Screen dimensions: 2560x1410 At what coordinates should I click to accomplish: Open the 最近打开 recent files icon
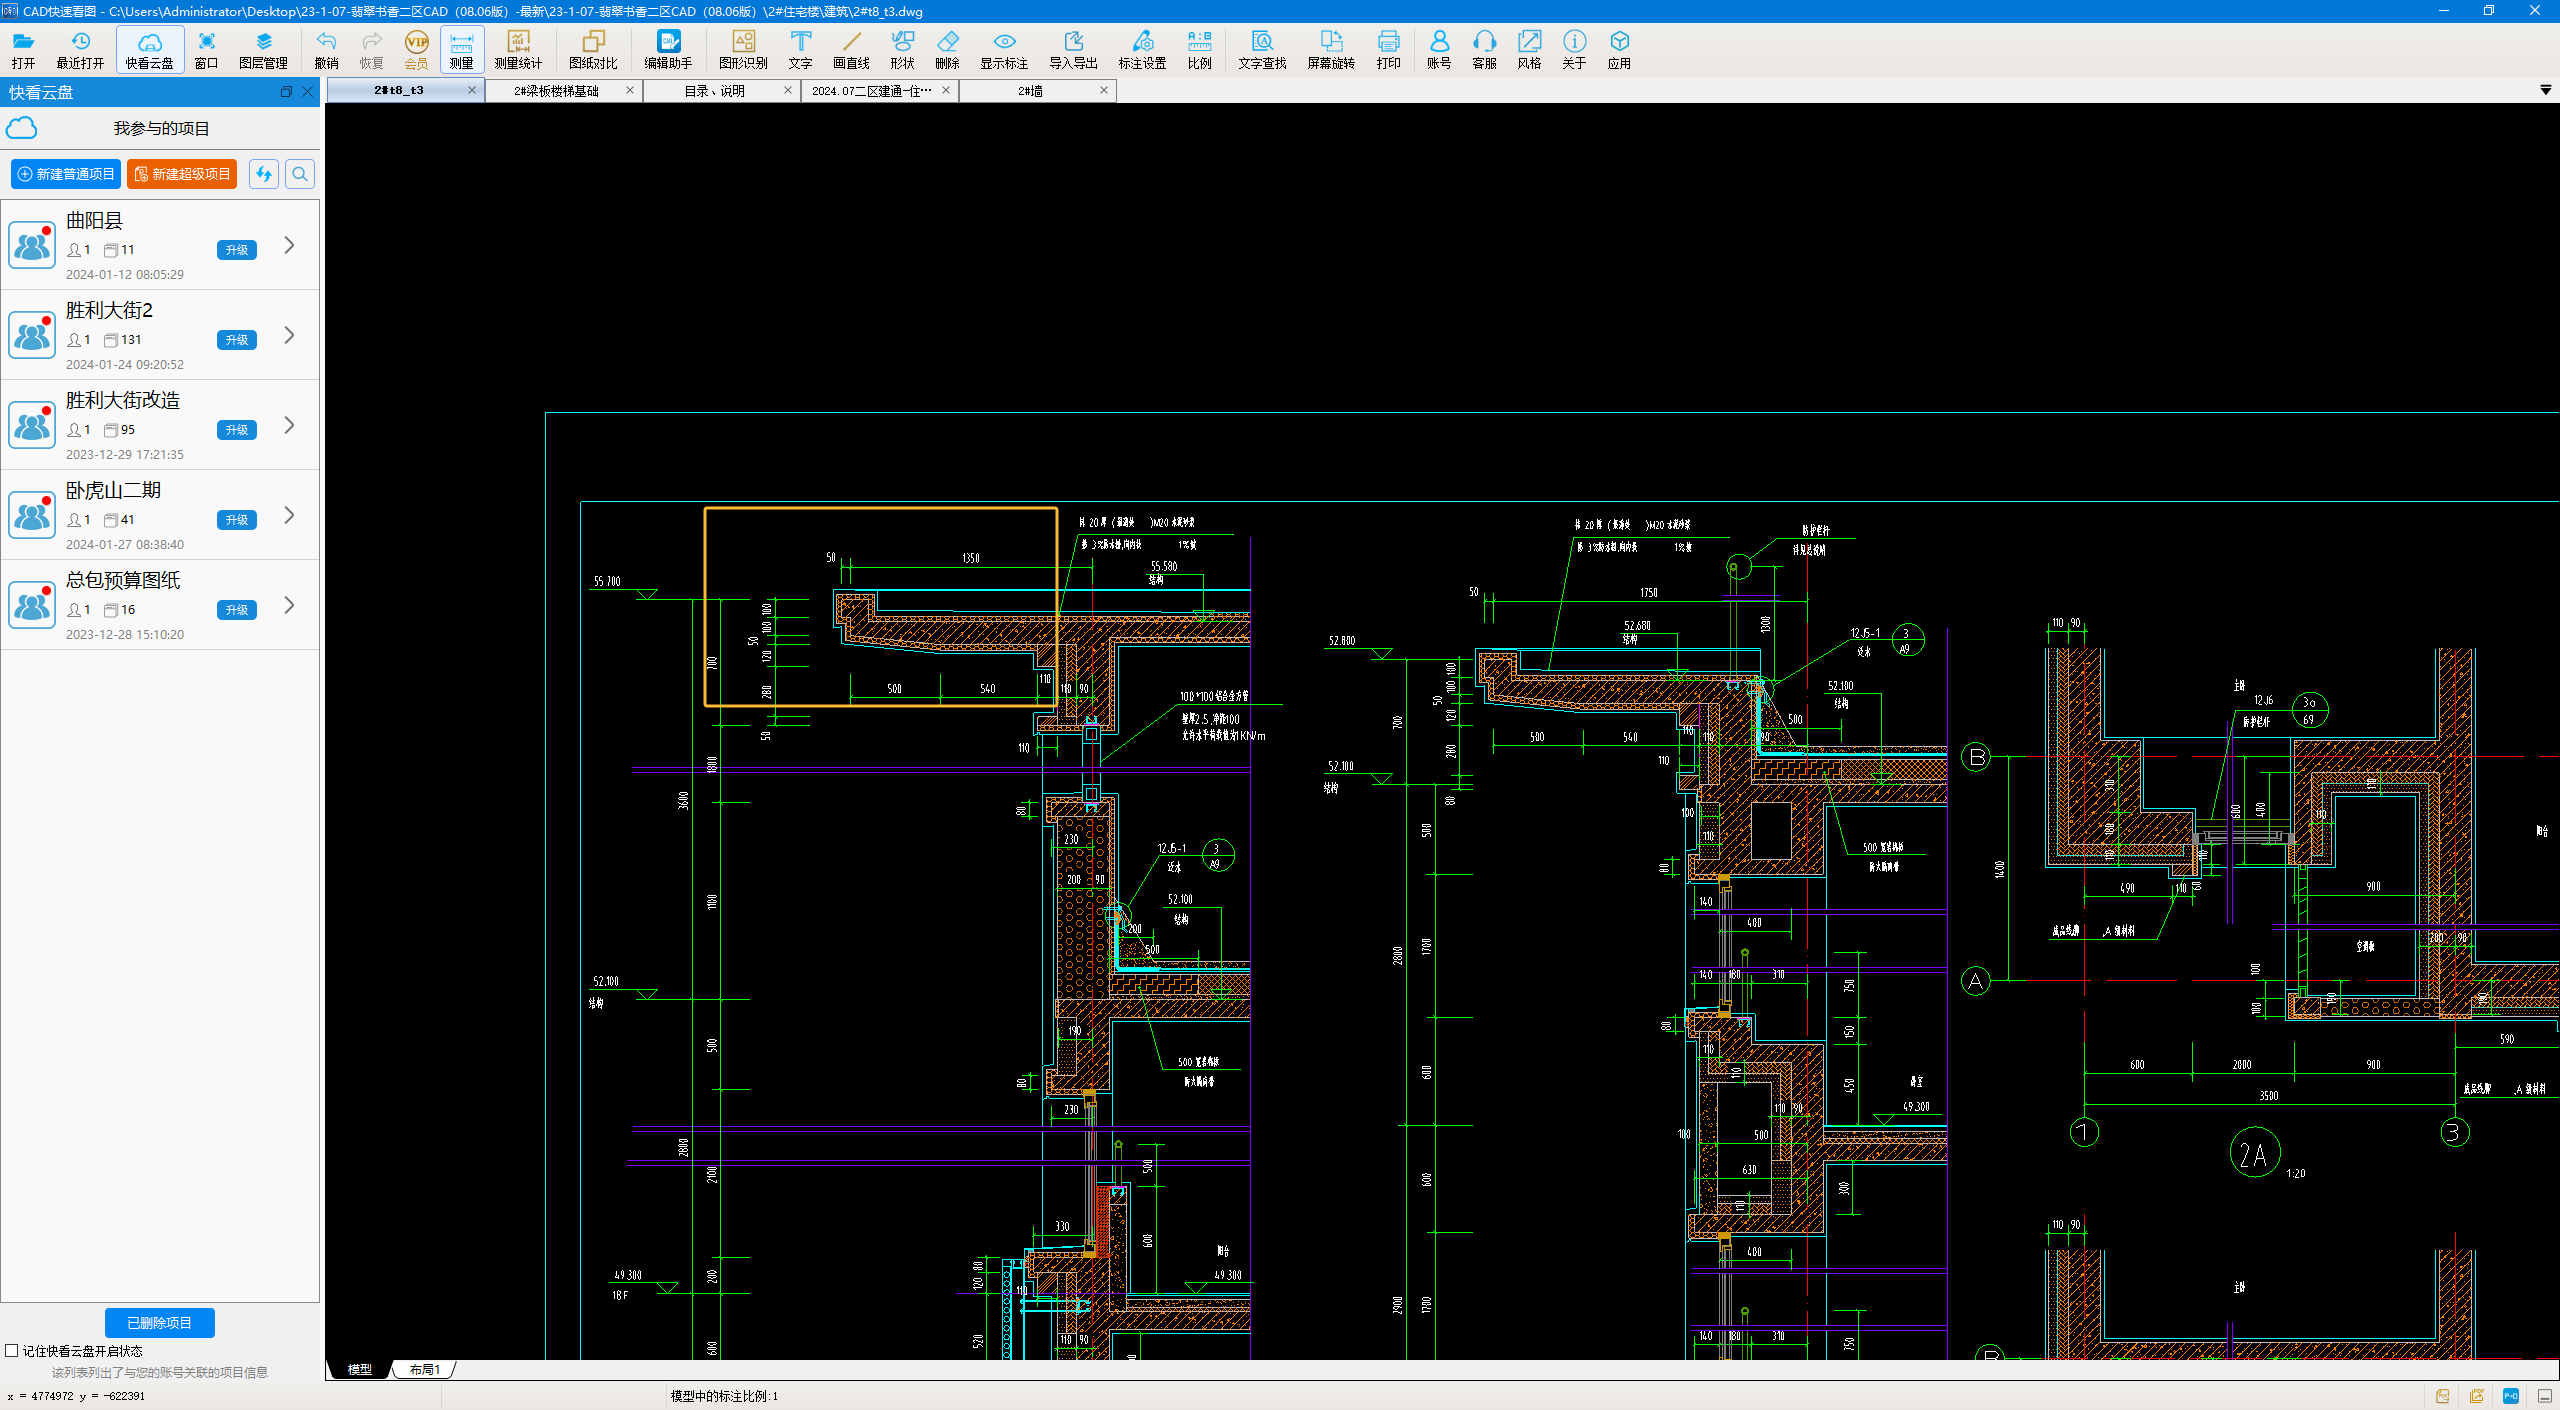pos(80,49)
